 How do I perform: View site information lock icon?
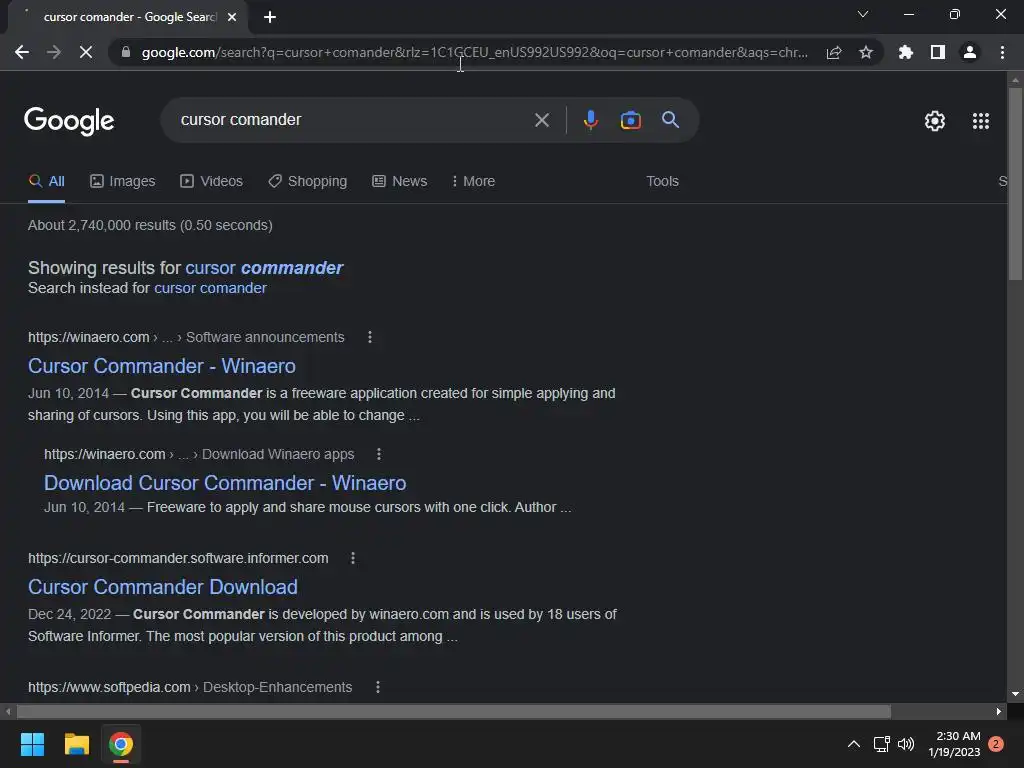point(126,52)
